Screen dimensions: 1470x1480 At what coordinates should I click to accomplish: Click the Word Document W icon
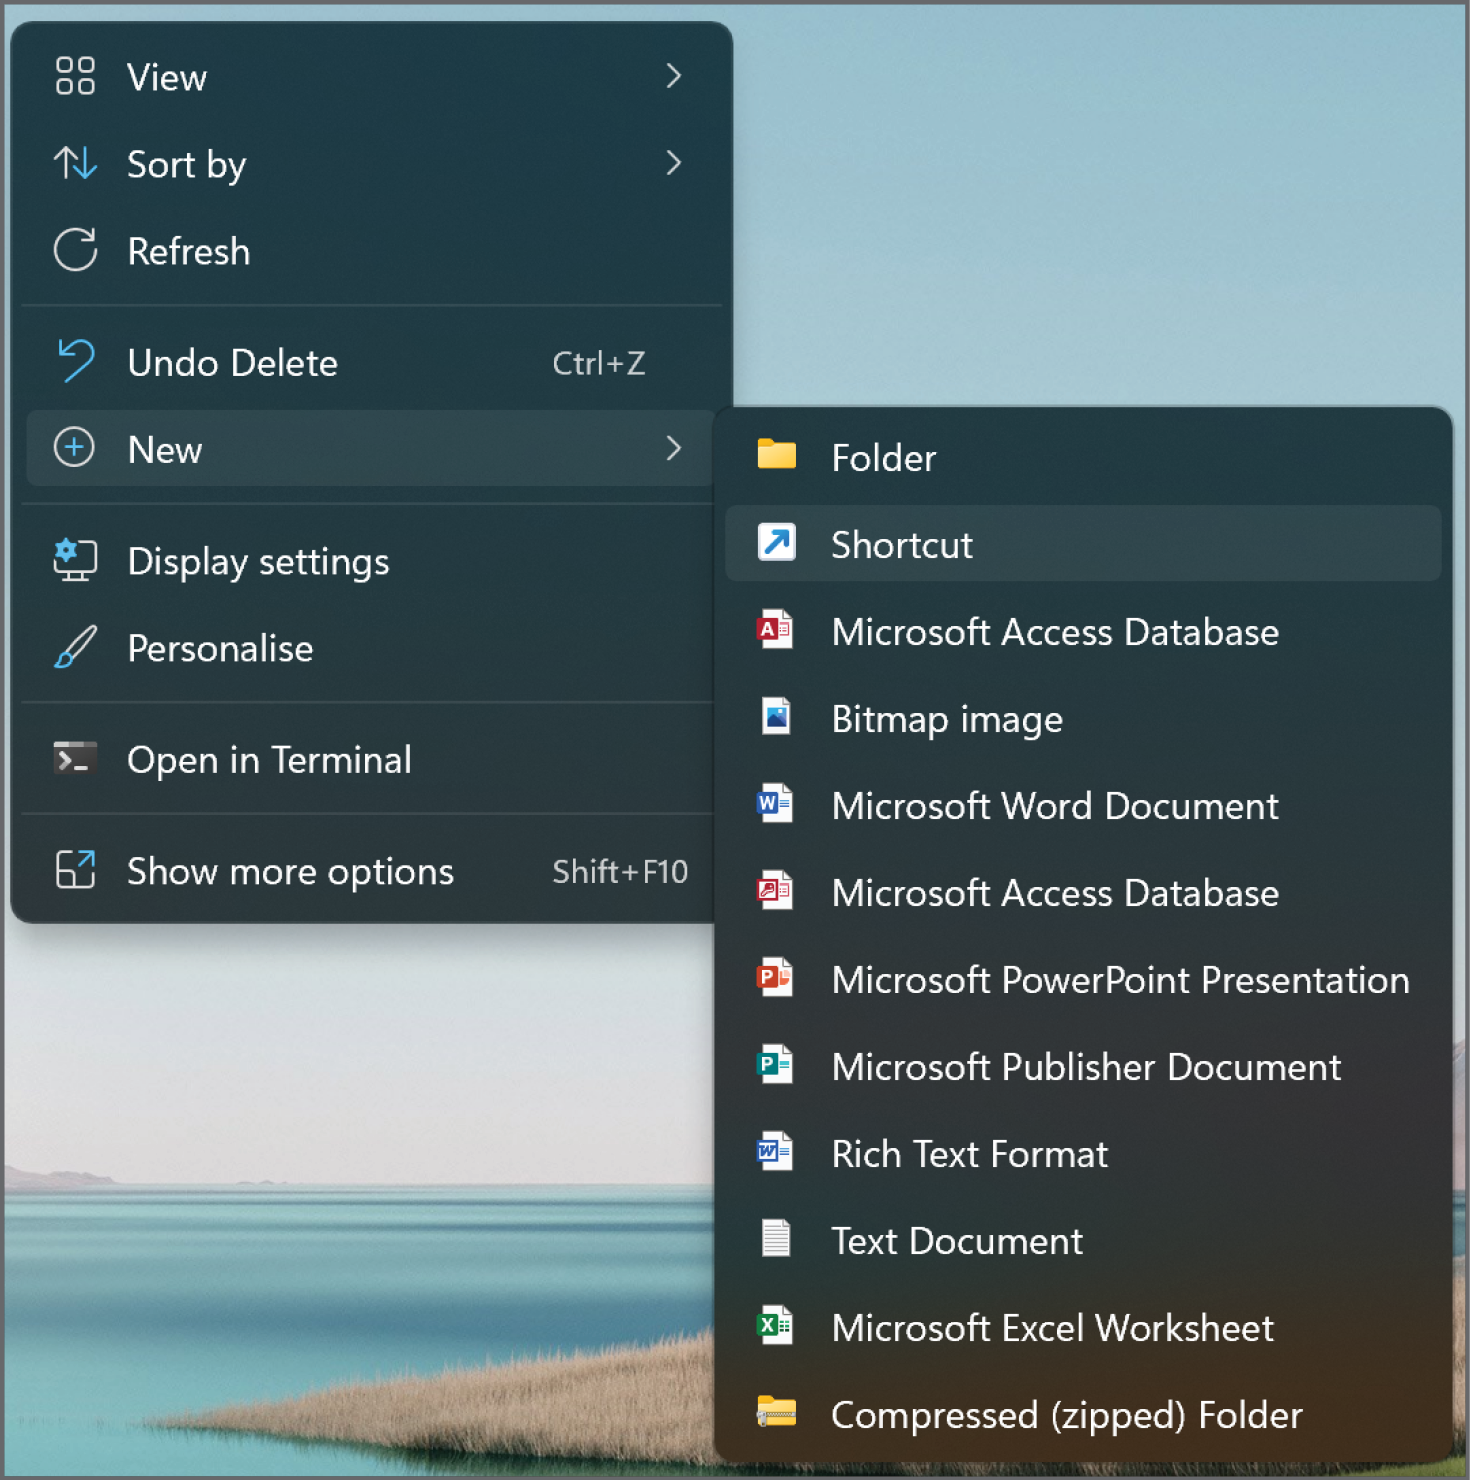pos(775,803)
